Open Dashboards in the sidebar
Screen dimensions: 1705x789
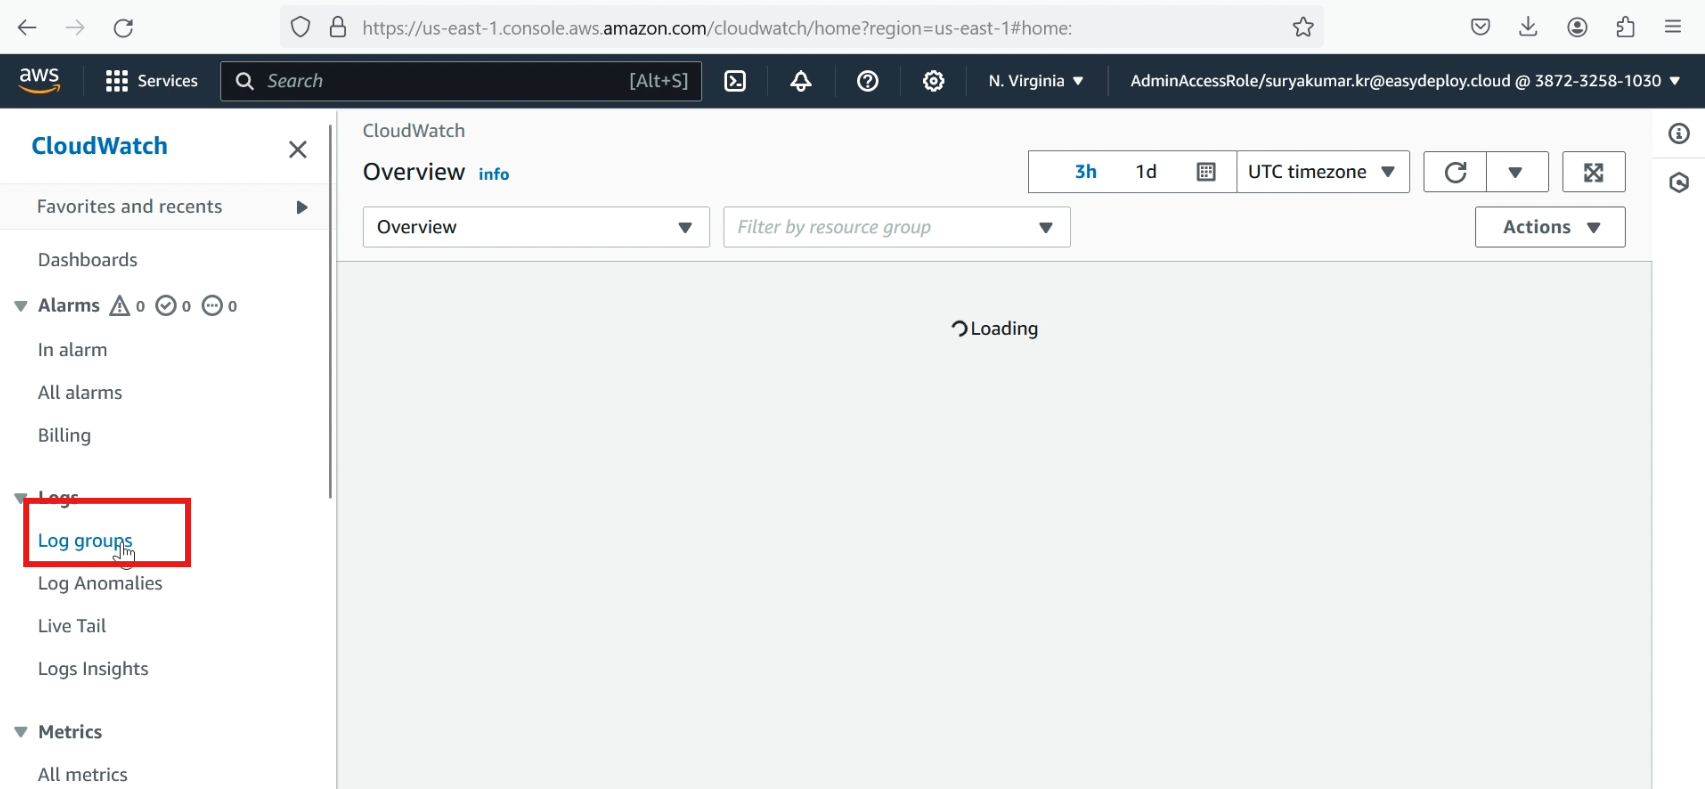pyautogui.click(x=88, y=260)
